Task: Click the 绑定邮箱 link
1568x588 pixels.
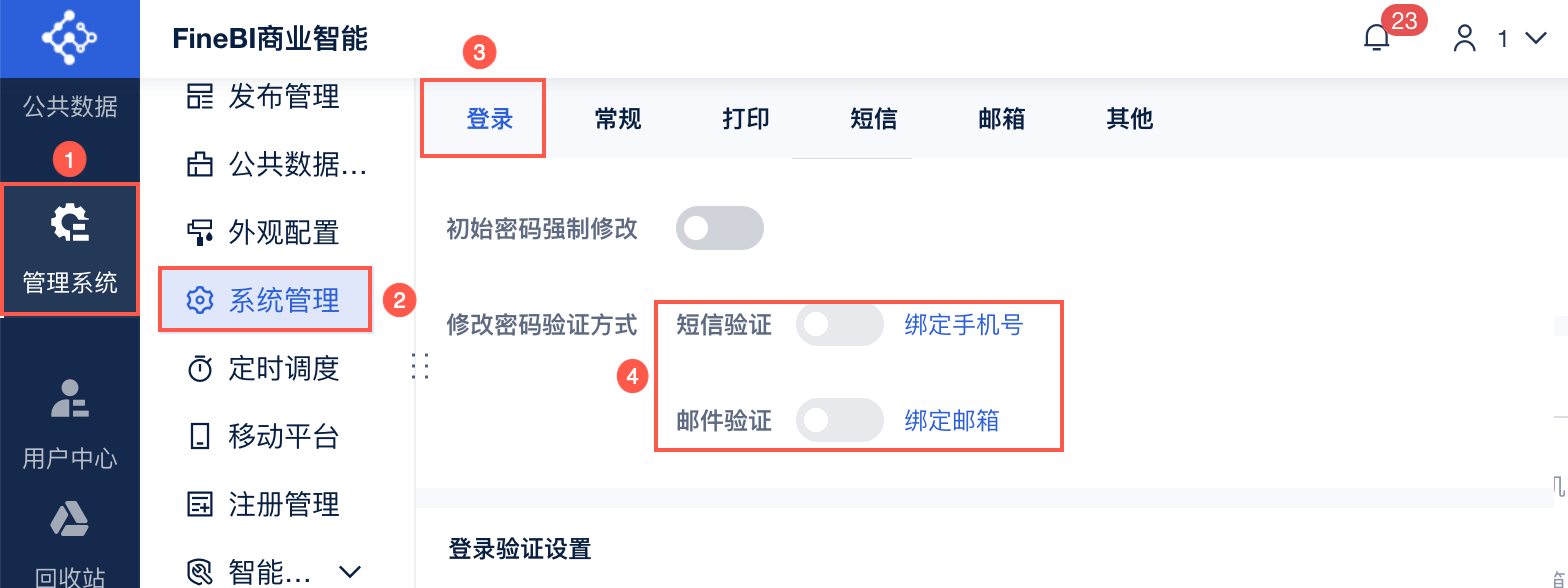Action: tap(952, 421)
